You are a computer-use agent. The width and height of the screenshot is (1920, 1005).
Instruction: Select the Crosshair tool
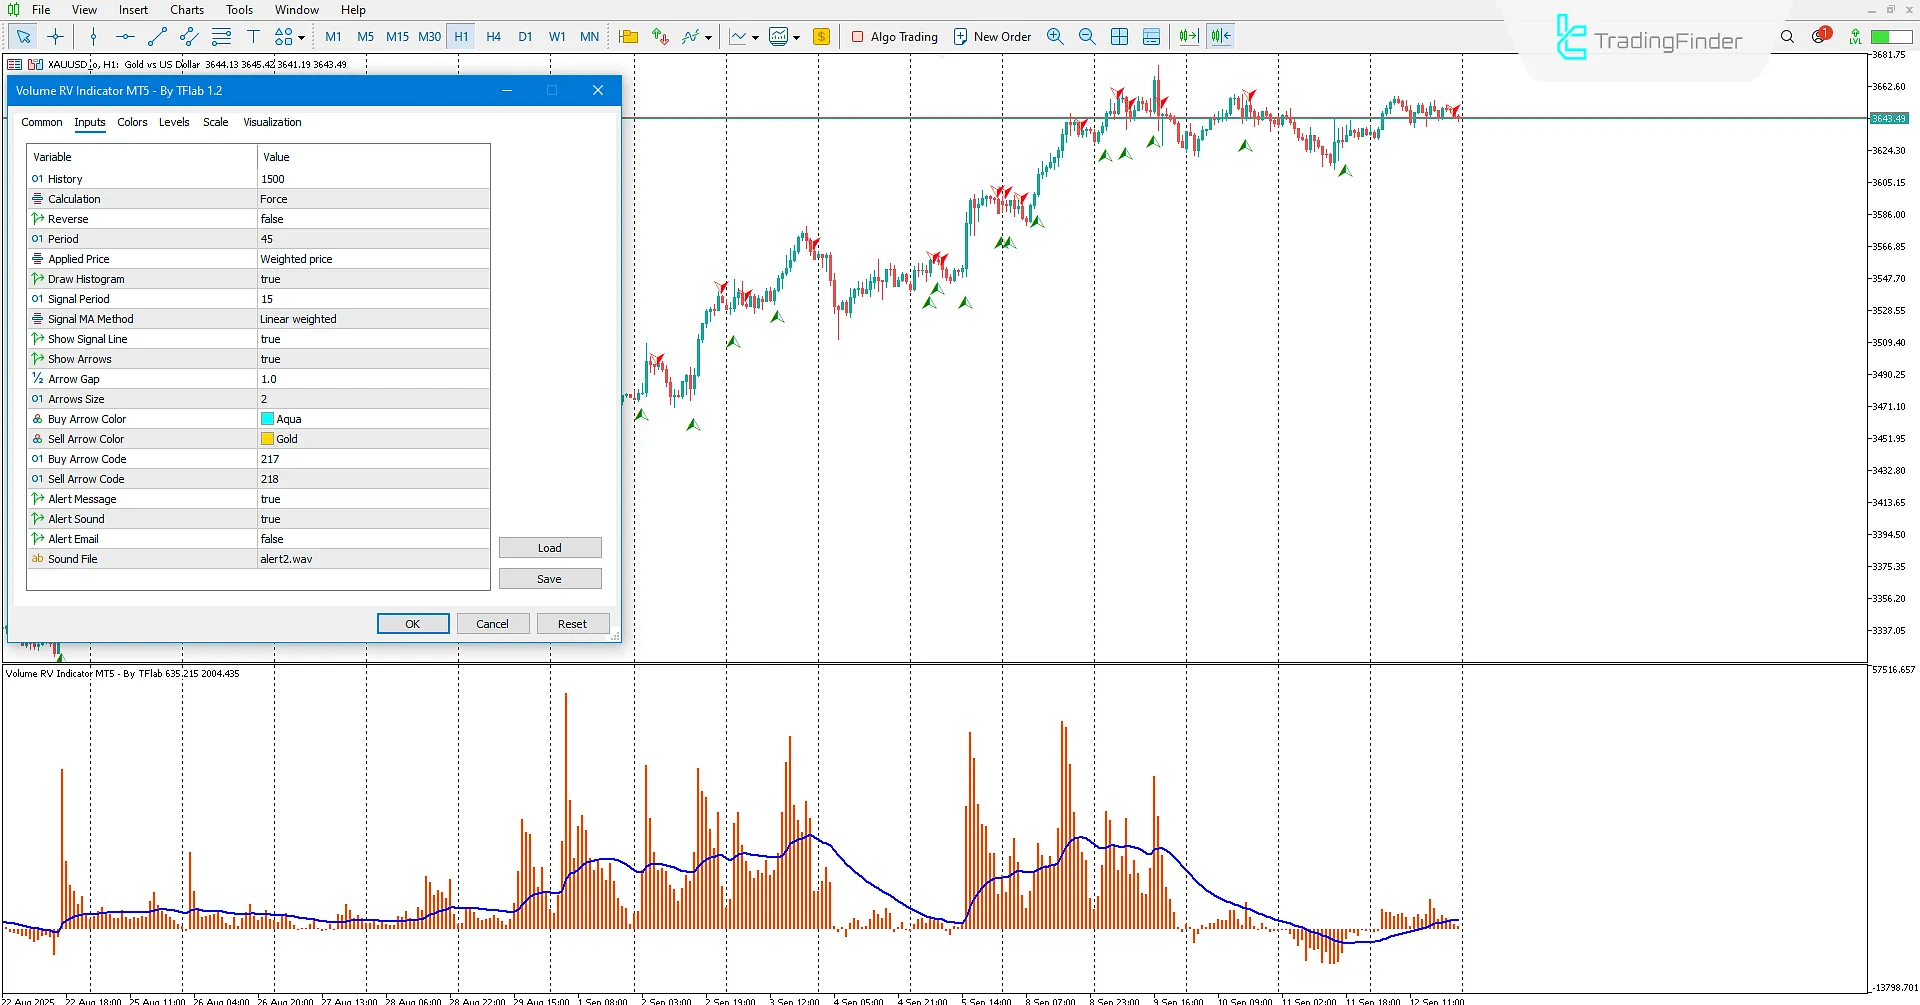coord(55,36)
